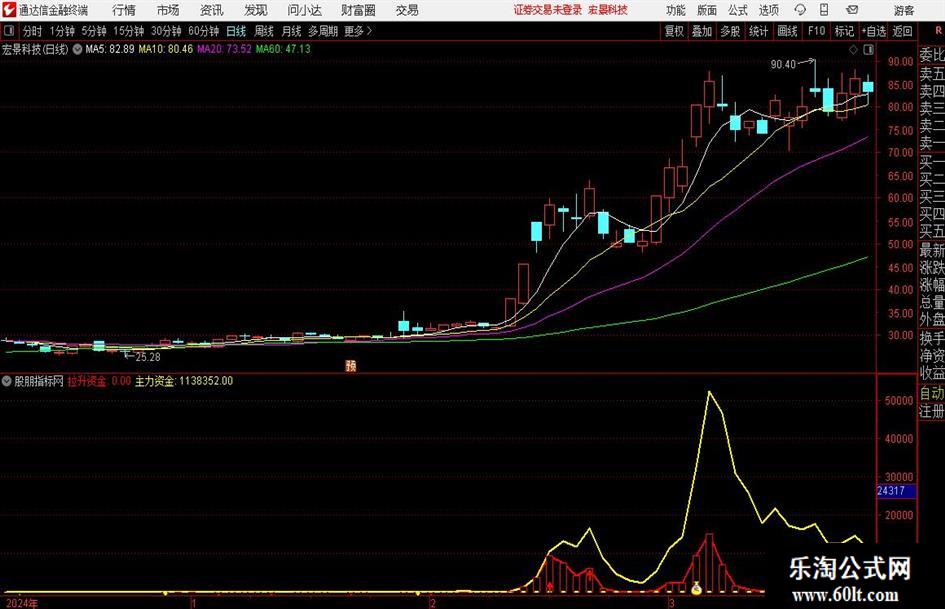Click the 委比 label in right sidebar
The image size is (945, 609).
931,55
